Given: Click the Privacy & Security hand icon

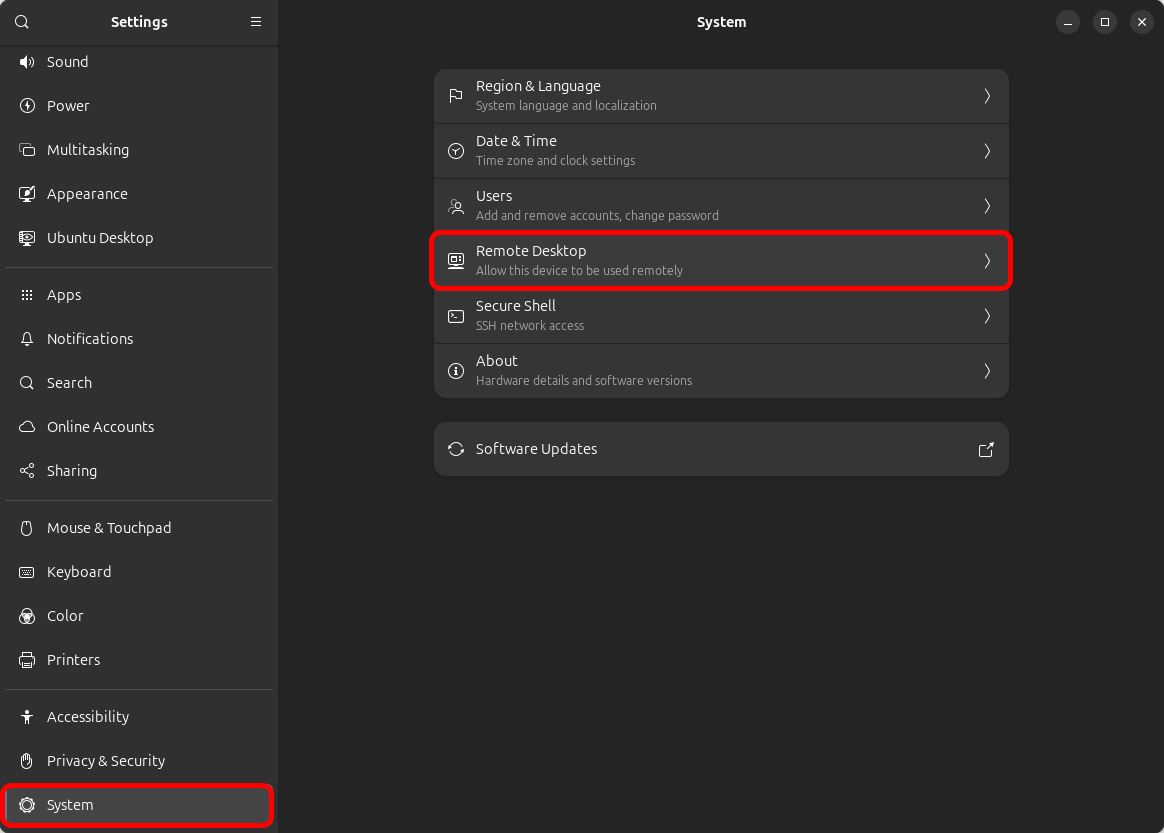Looking at the screenshot, I should (x=27, y=761).
